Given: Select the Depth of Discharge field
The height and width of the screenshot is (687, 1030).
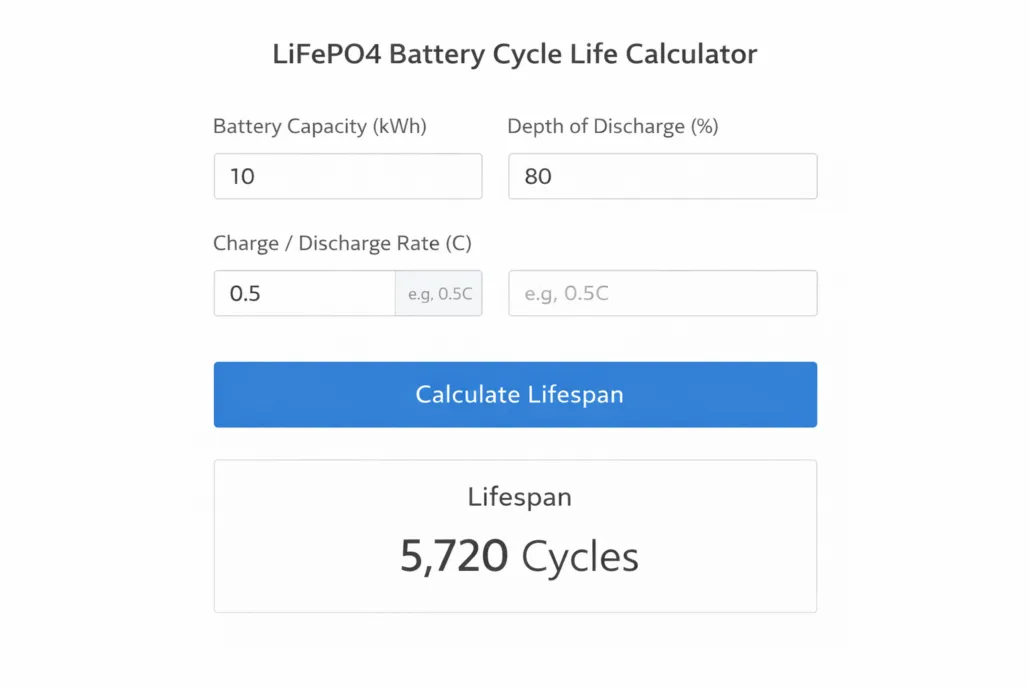Looking at the screenshot, I should point(662,176).
